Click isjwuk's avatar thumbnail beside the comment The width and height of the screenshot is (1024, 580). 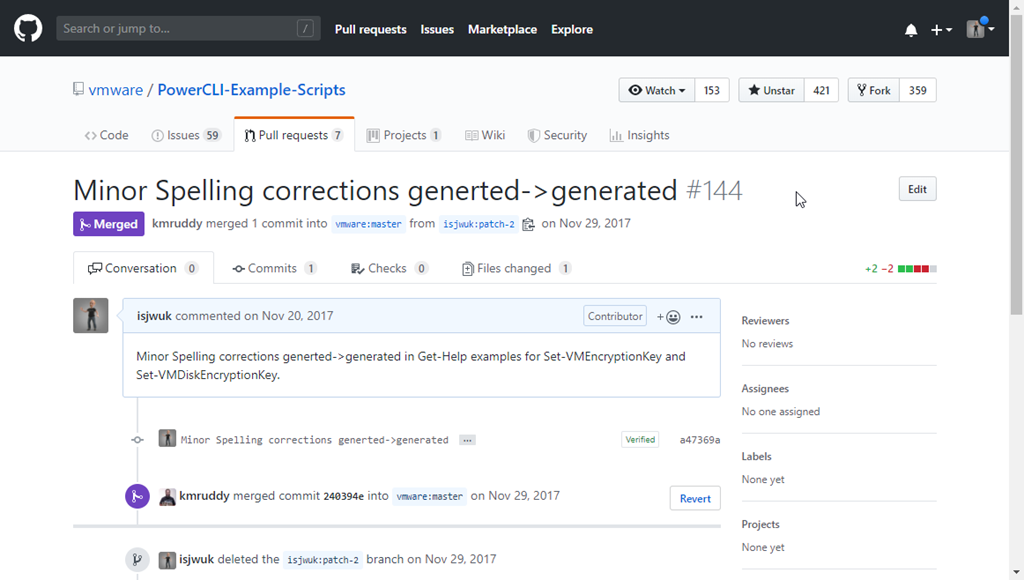91,315
